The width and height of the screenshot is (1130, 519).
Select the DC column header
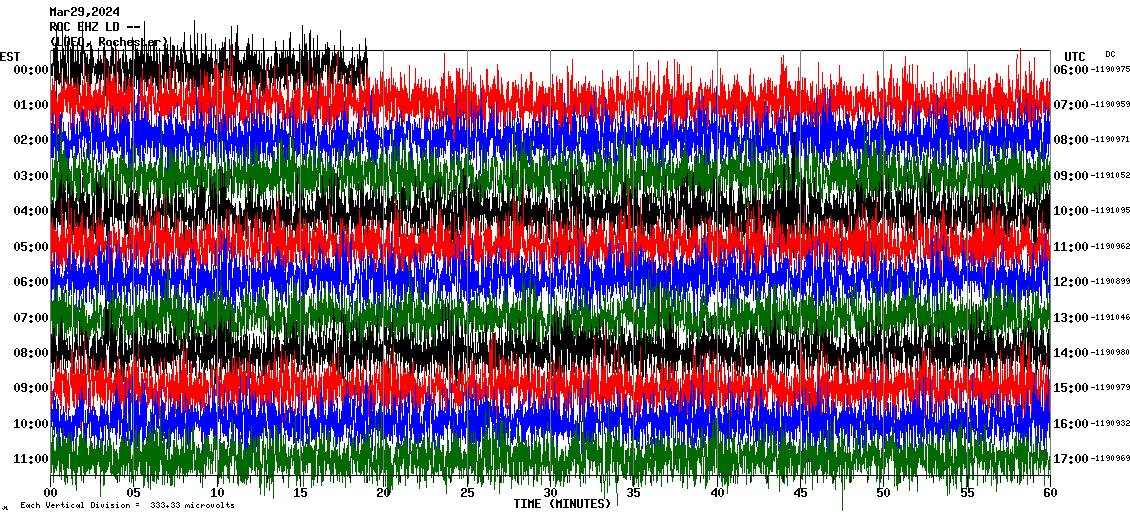pos(1110,54)
